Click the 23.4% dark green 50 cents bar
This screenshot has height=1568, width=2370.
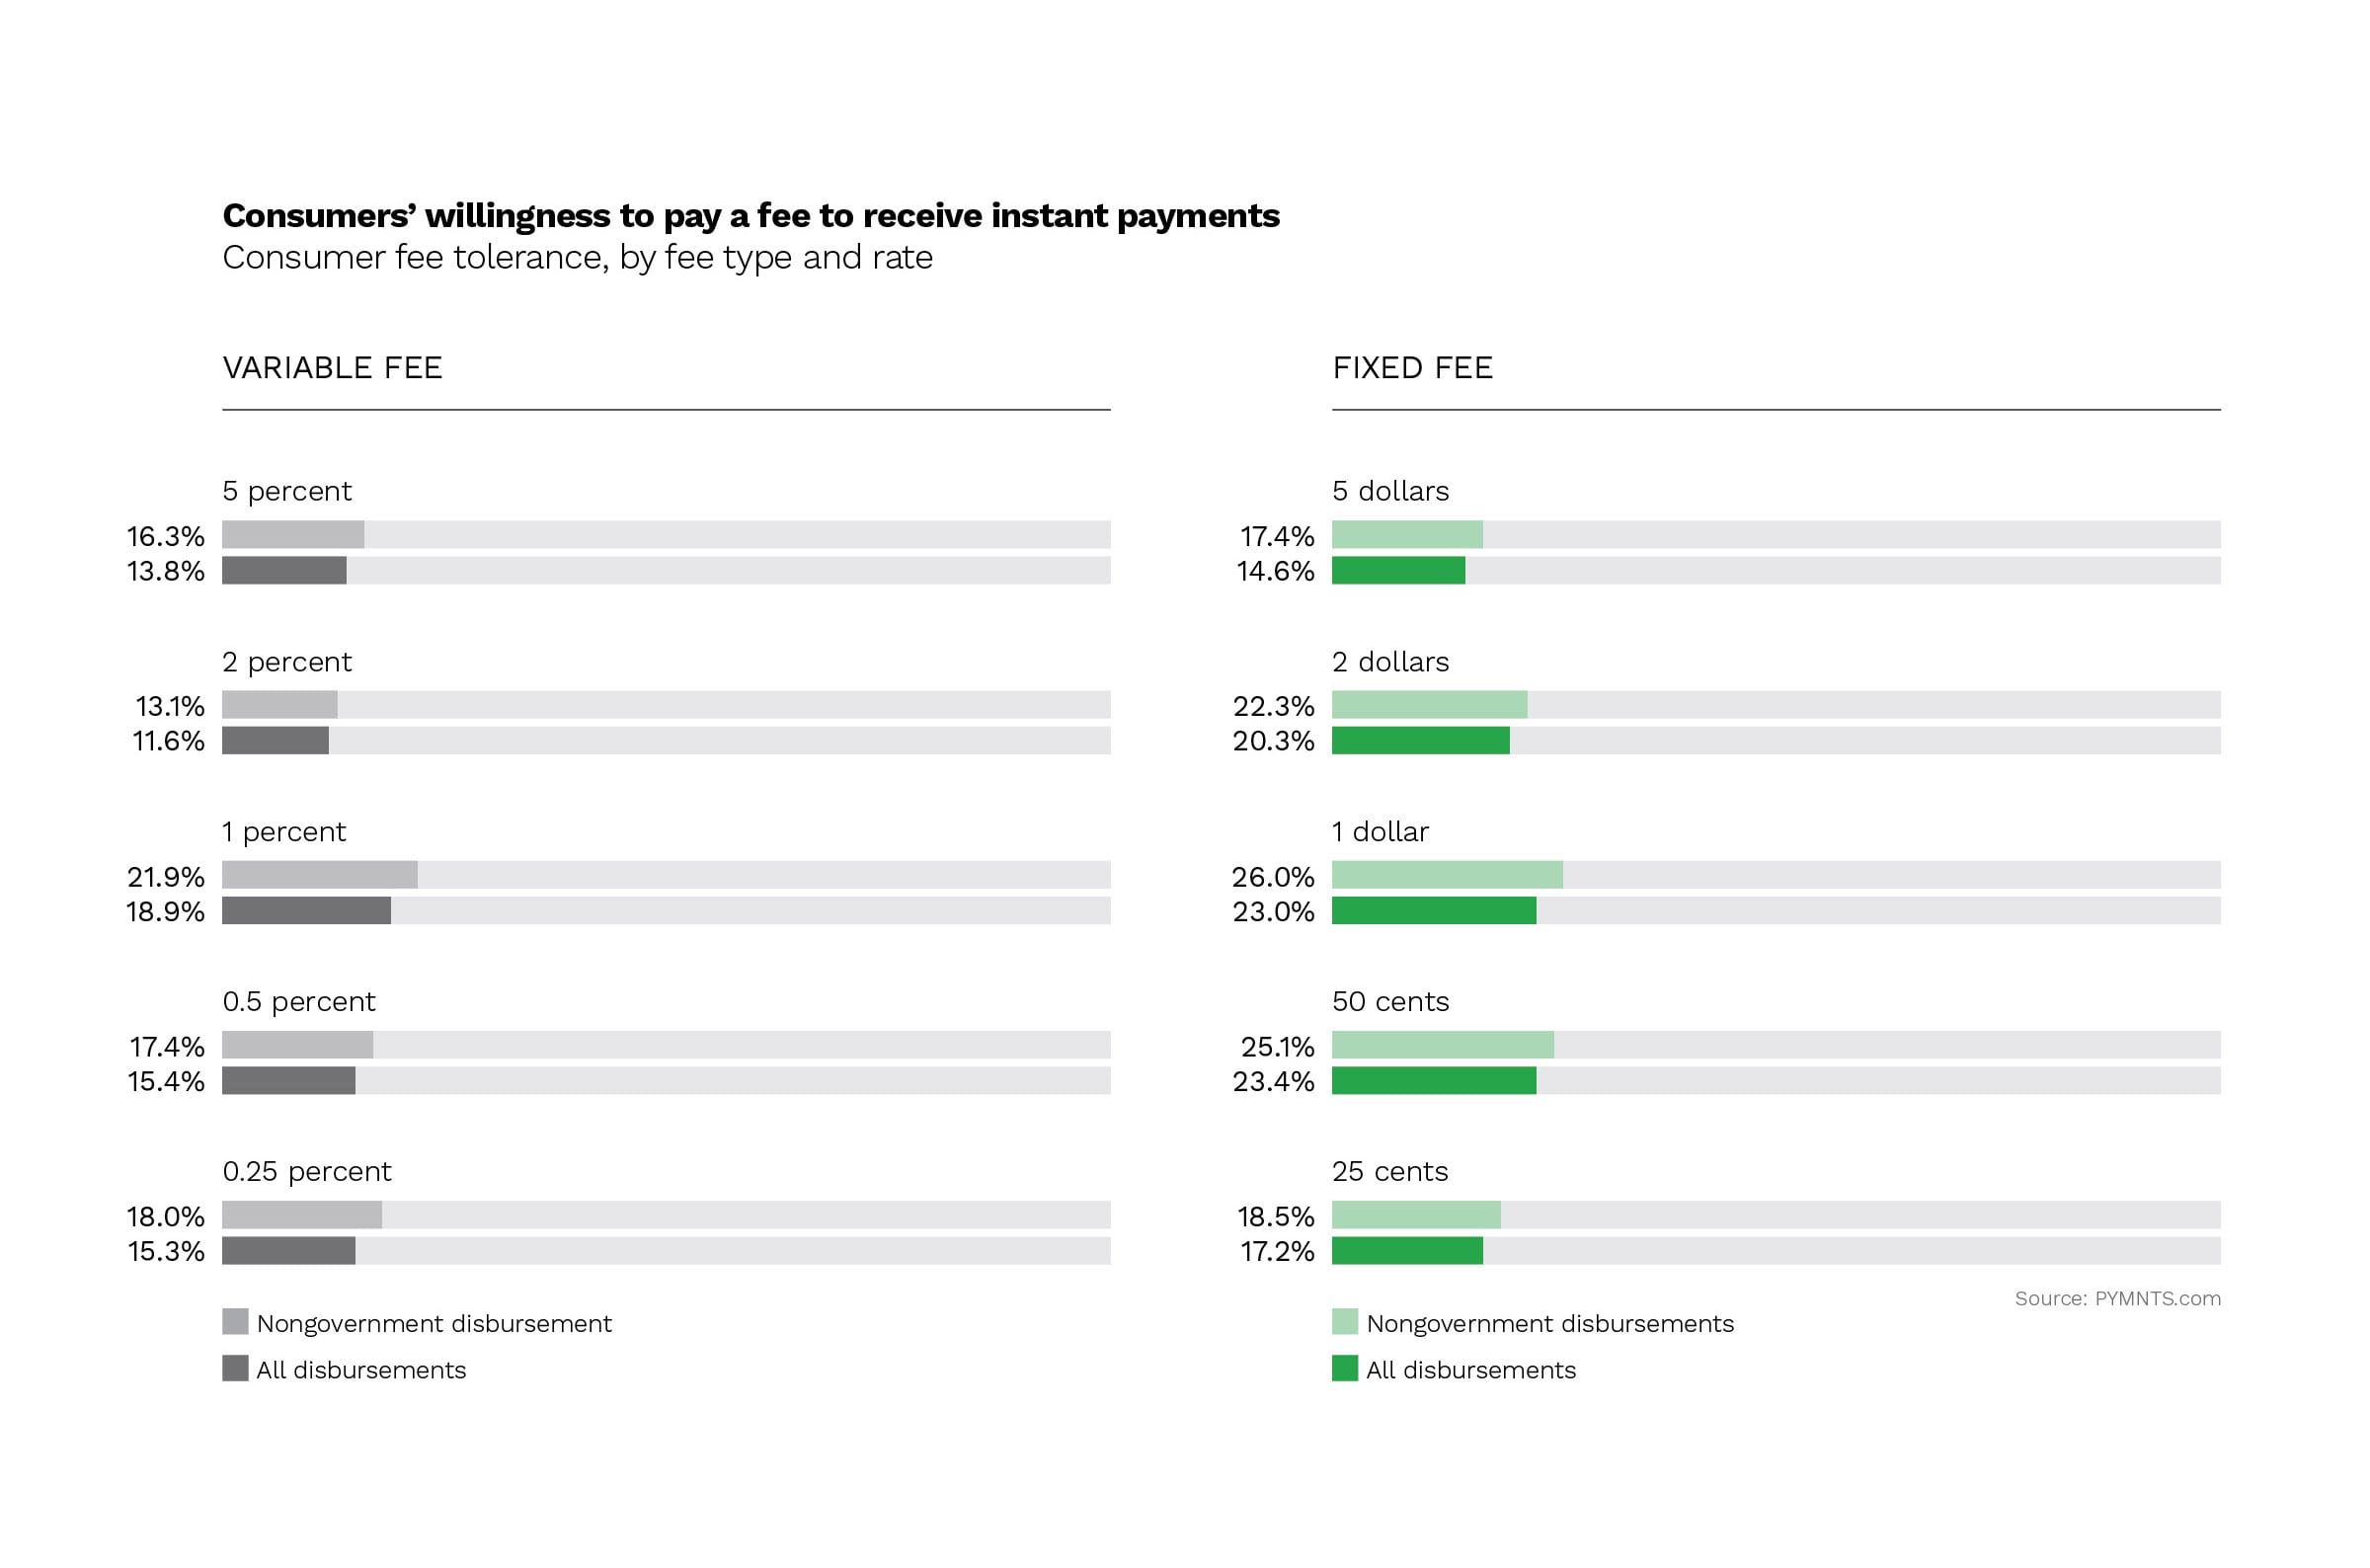tap(1434, 1080)
